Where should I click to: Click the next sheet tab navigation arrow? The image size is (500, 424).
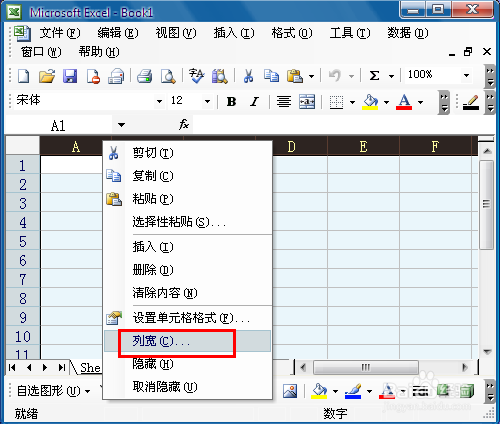[x=45, y=368]
